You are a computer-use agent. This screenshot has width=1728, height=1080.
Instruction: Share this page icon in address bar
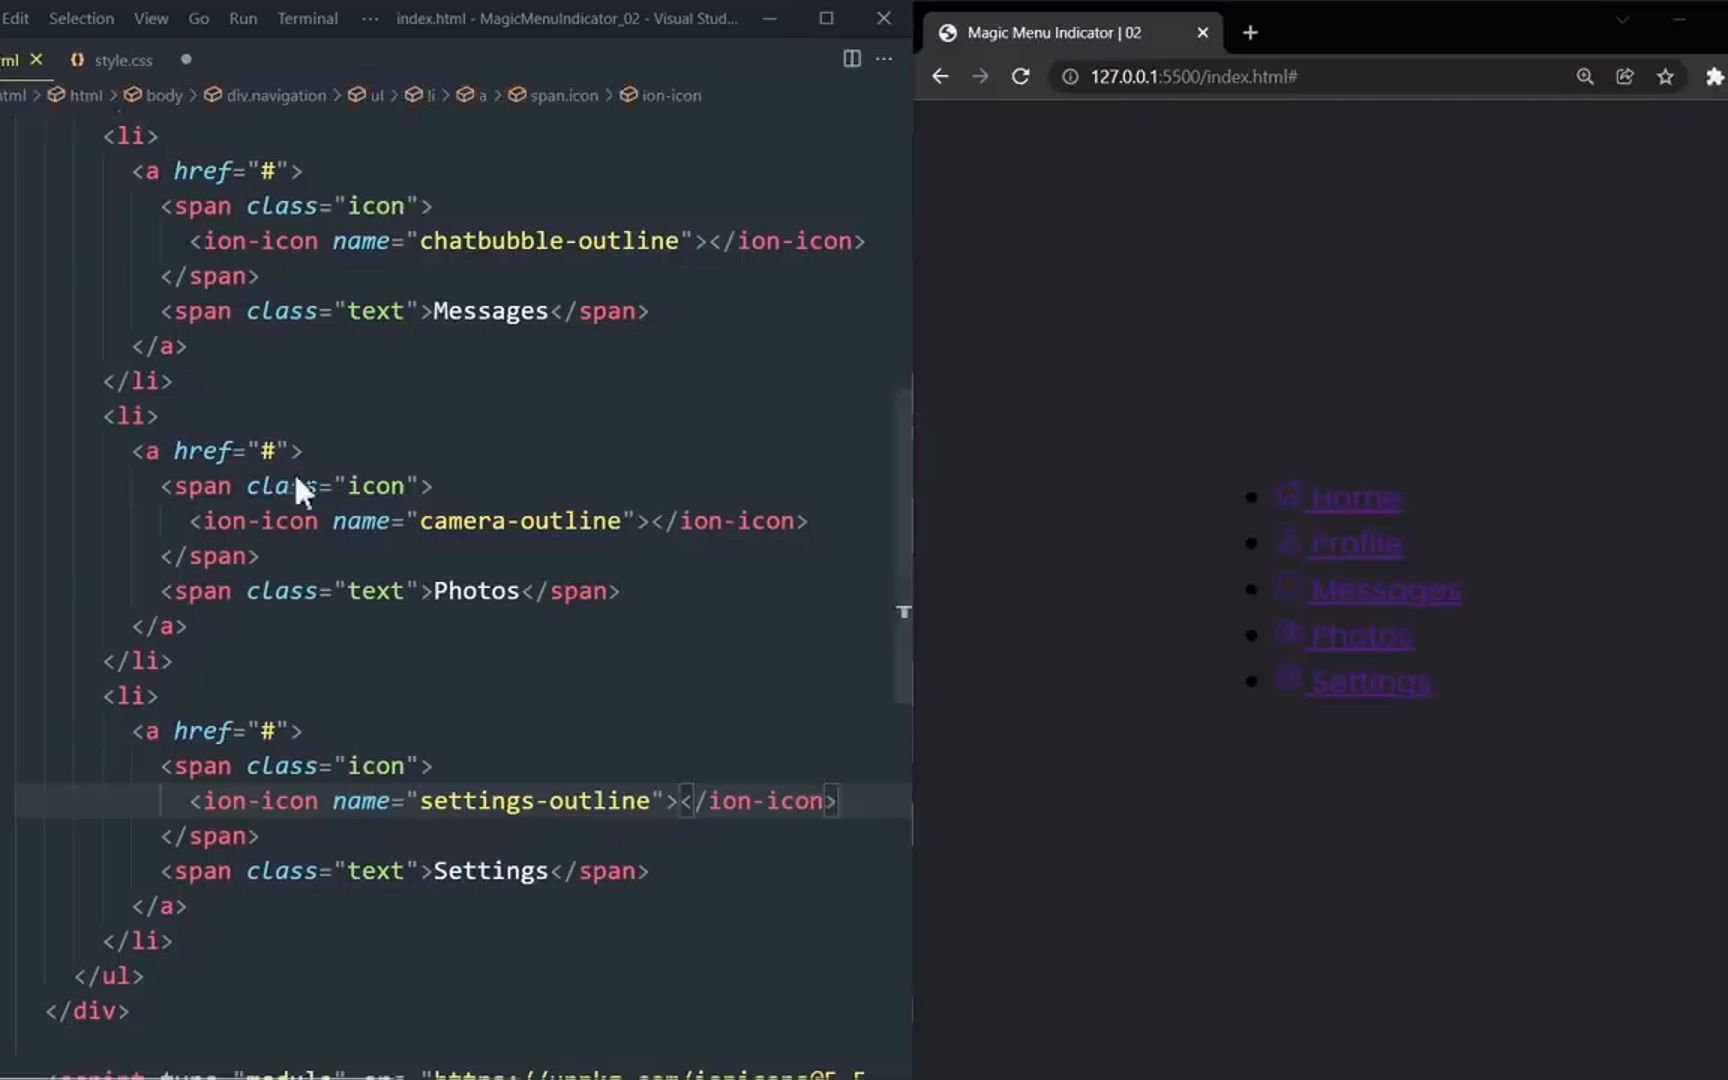point(1625,77)
